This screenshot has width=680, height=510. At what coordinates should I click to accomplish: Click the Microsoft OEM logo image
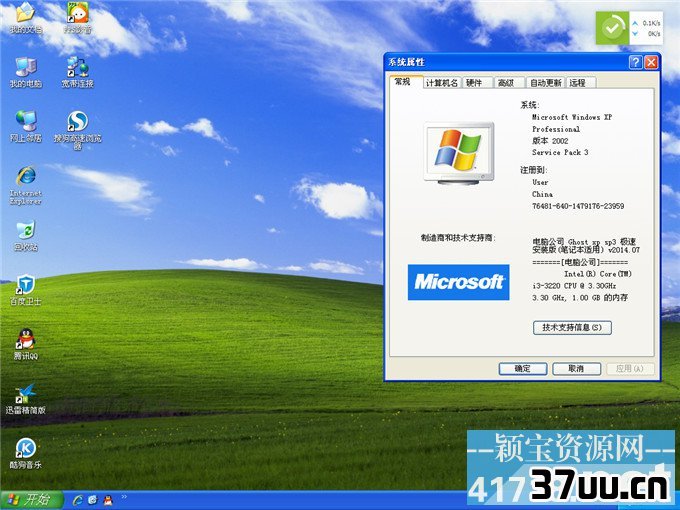(458, 282)
